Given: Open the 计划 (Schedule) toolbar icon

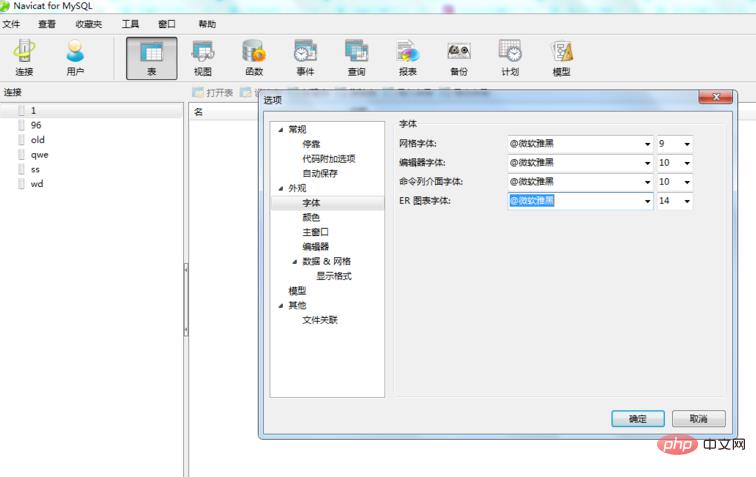Looking at the screenshot, I should [510, 57].
